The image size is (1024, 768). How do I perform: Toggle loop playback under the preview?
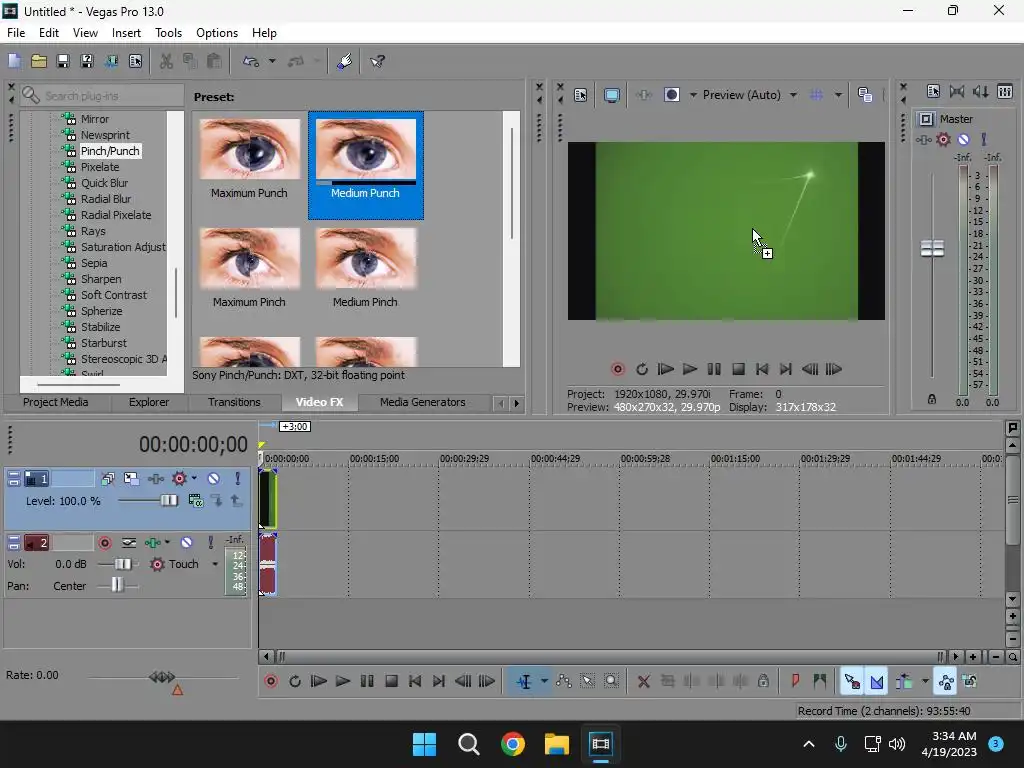tap(642, 369)
